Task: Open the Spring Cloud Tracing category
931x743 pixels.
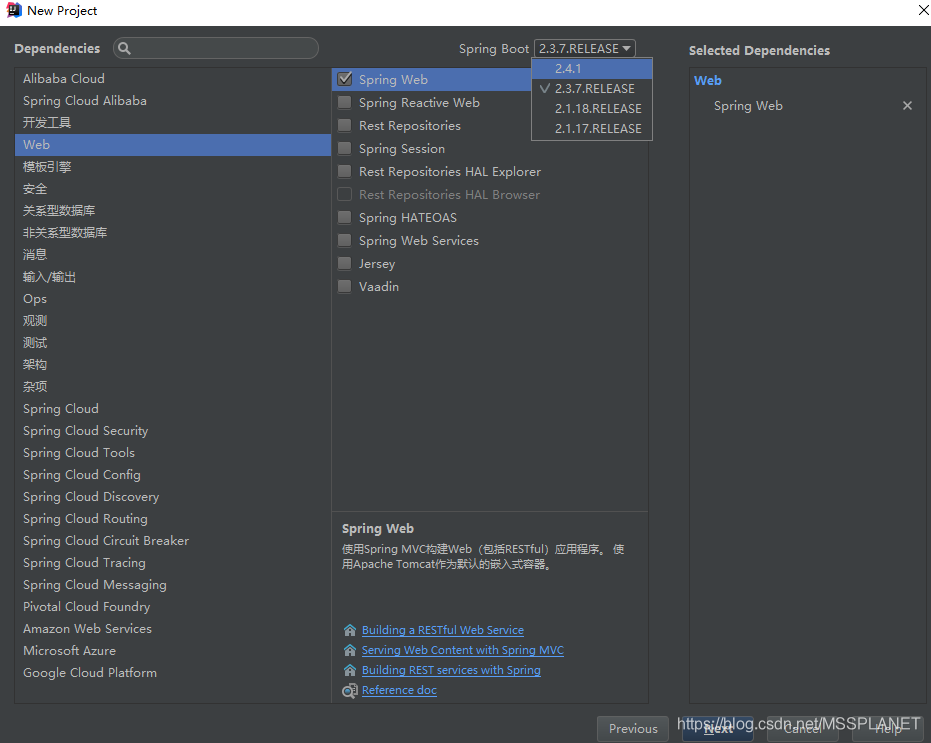Action: [x=173, y=562]
